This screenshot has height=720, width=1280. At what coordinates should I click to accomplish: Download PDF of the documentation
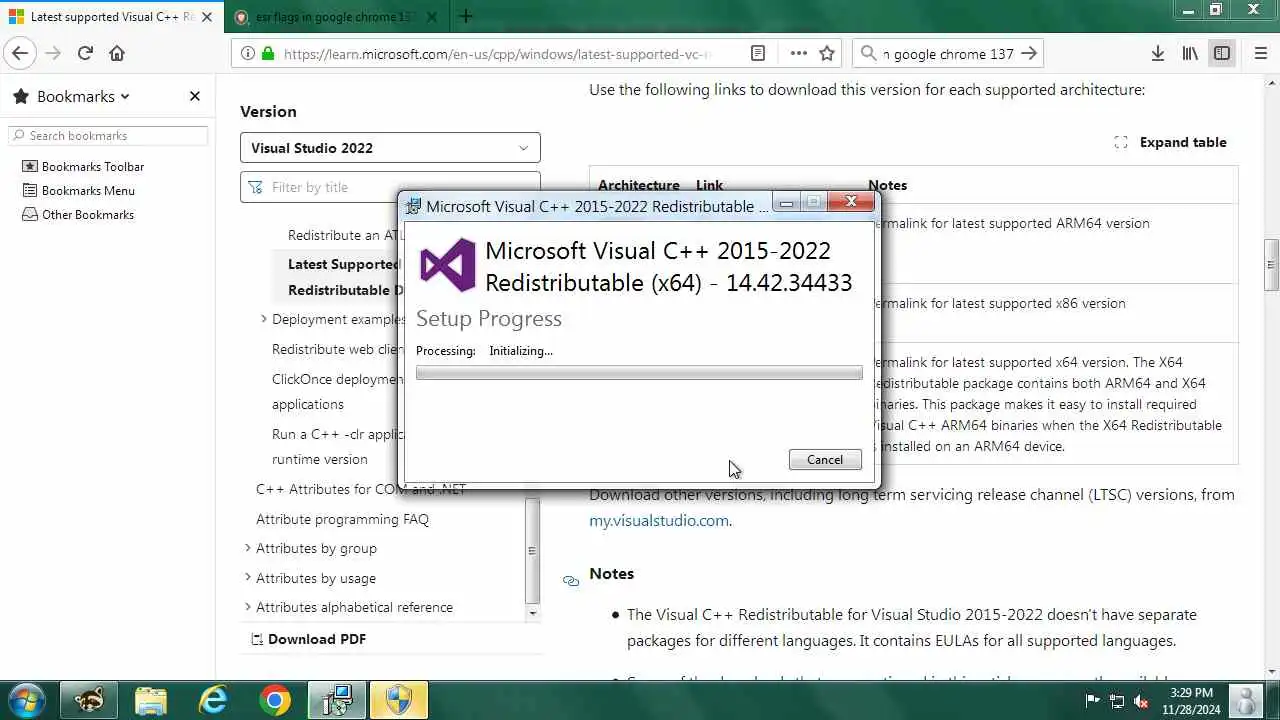click(x=308, y=639)
